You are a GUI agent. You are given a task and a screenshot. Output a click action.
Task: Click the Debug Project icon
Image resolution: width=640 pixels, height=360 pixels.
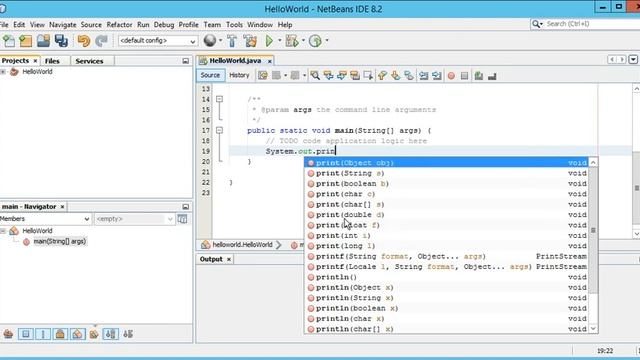[292, 41]
